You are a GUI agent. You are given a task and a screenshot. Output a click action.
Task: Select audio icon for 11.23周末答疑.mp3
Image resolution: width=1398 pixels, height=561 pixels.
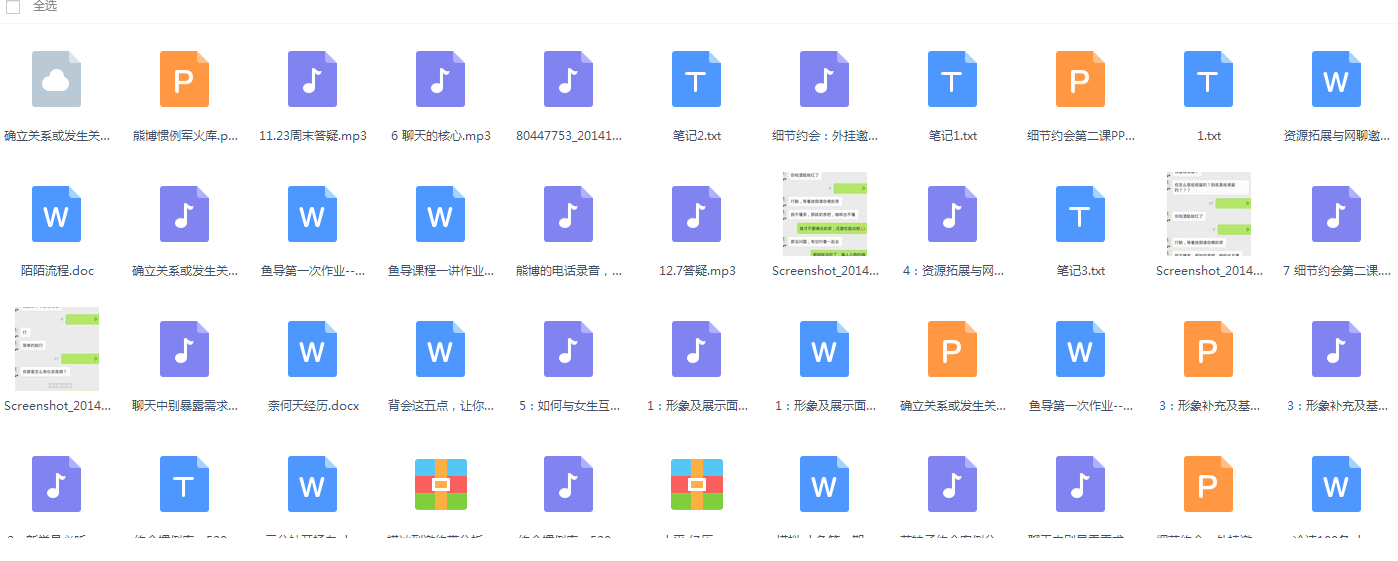pyautogui.click(x=312, y=79)
